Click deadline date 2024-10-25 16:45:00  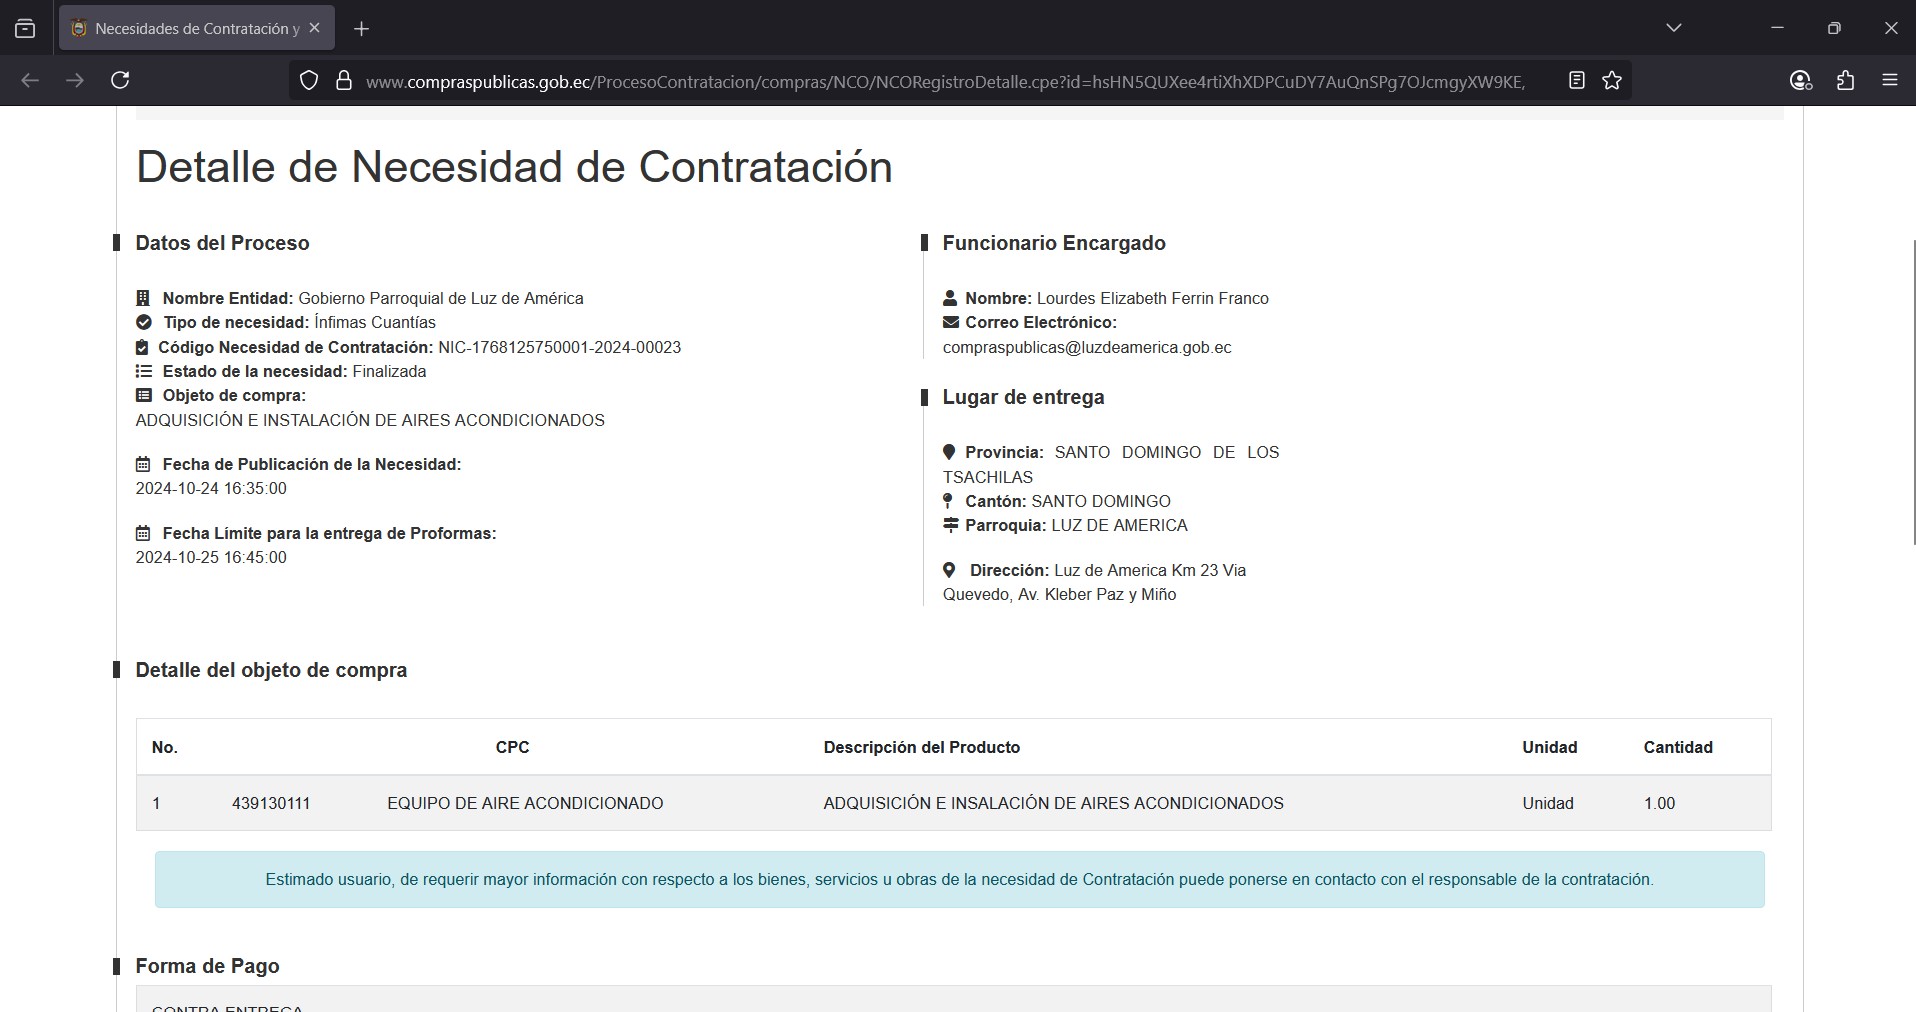pos(211,557)
